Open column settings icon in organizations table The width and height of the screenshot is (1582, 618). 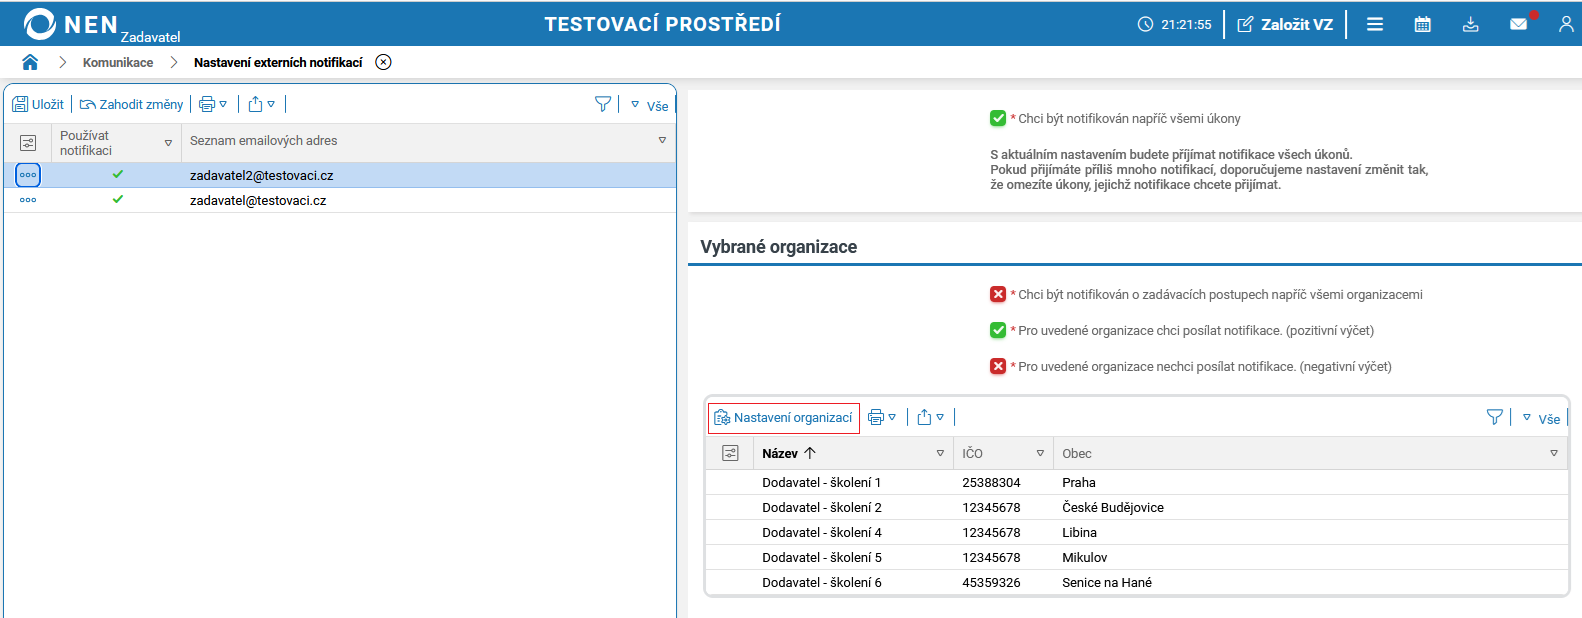(x=730, y=453)
